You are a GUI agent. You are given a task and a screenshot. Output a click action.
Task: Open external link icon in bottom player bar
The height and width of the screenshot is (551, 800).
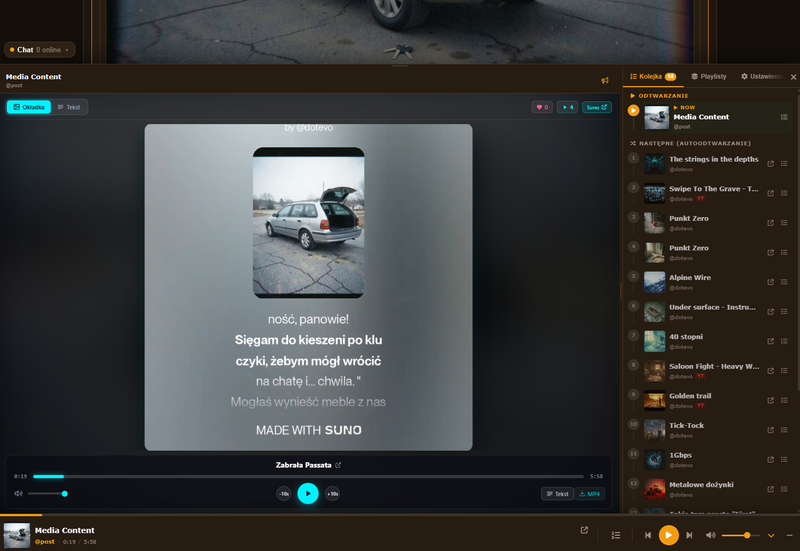click(584, 531)
